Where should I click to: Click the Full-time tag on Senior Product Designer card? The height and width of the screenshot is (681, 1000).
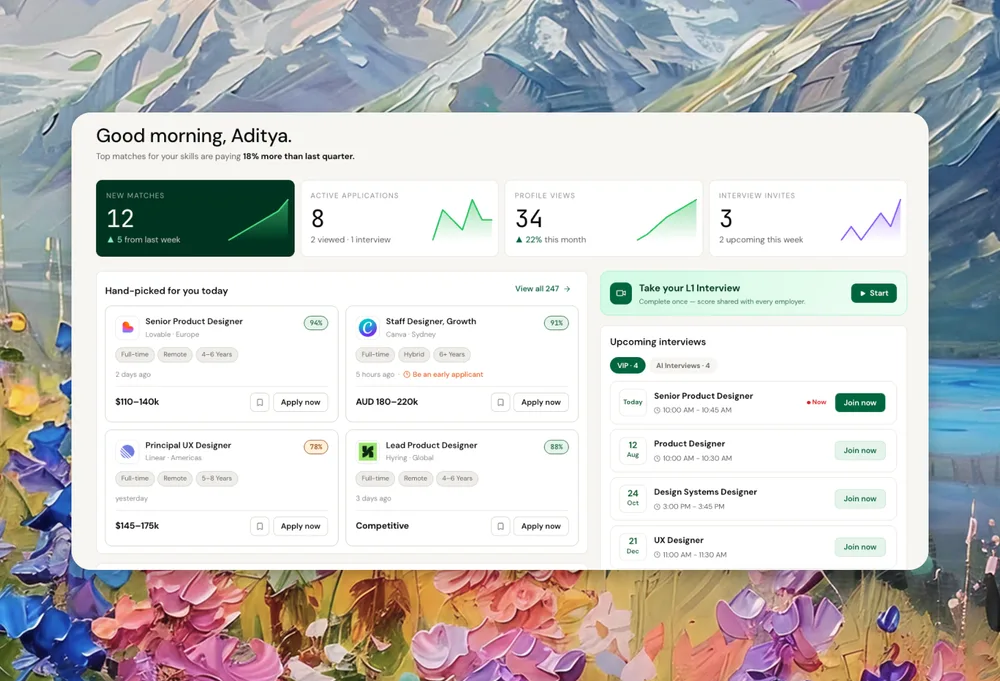pos(135,355)
